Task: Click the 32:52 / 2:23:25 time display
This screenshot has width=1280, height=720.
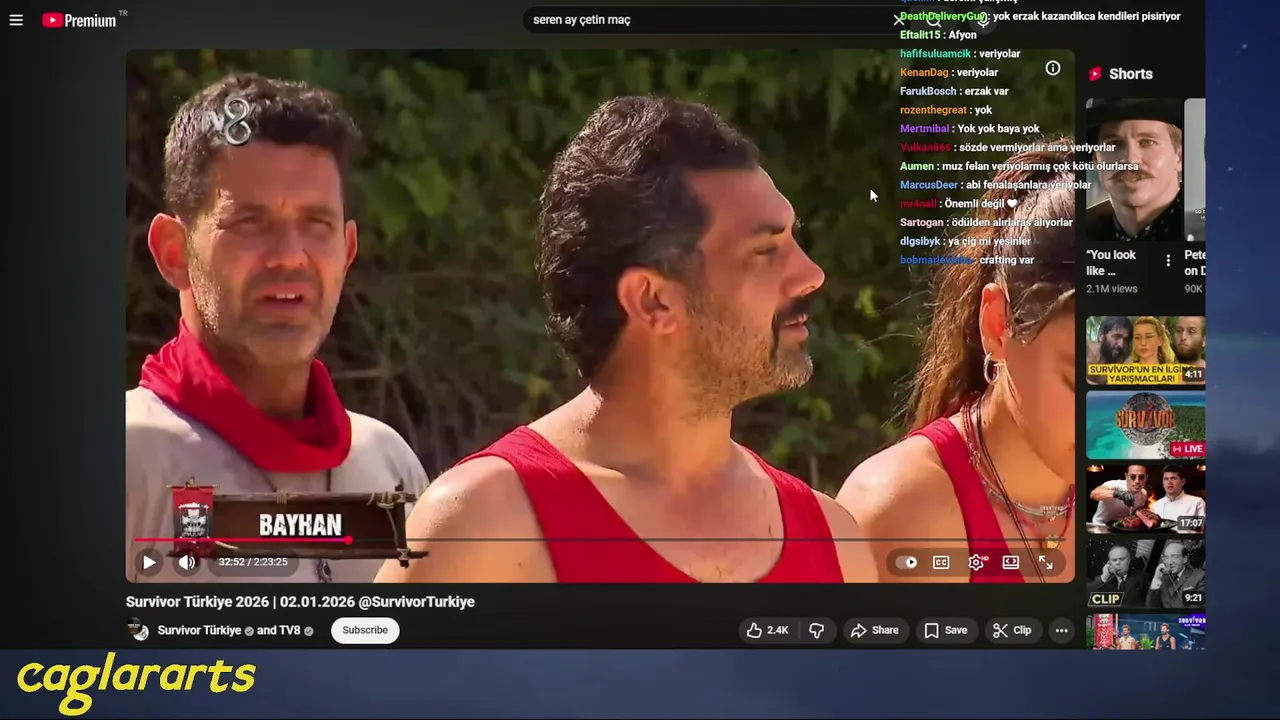Action: pyautogui.click(x=253, y=562)
